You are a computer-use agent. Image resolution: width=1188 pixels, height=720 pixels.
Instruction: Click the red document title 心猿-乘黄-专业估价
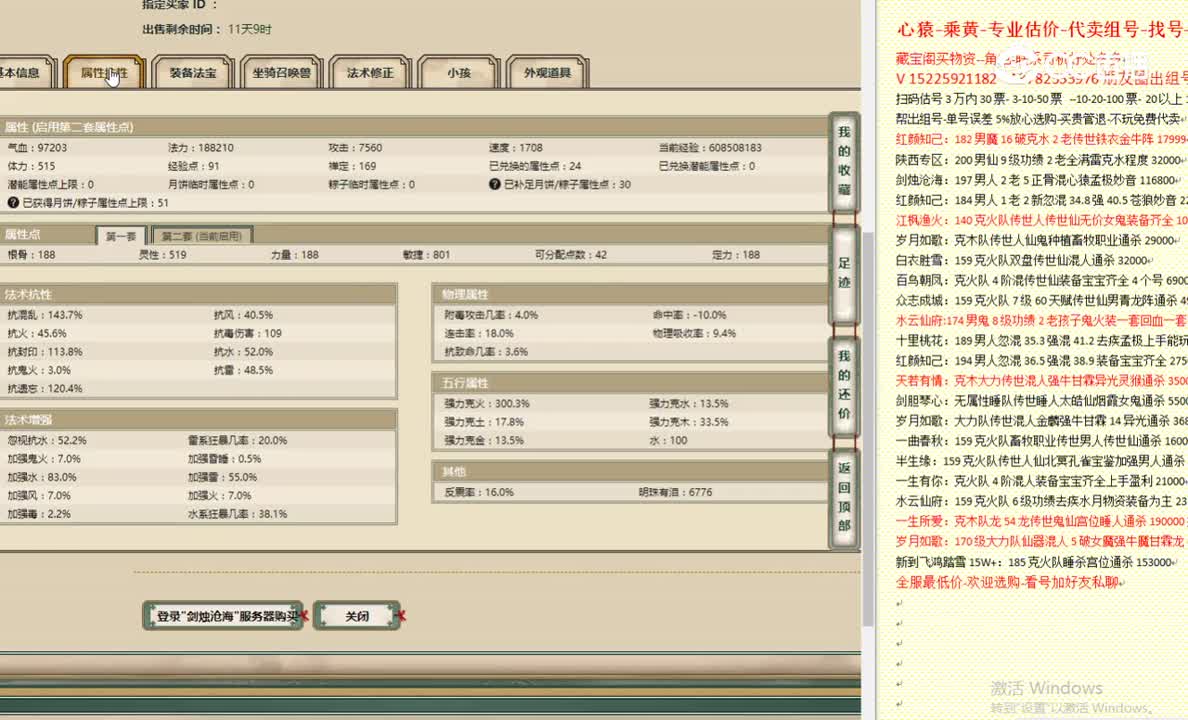1042,30
